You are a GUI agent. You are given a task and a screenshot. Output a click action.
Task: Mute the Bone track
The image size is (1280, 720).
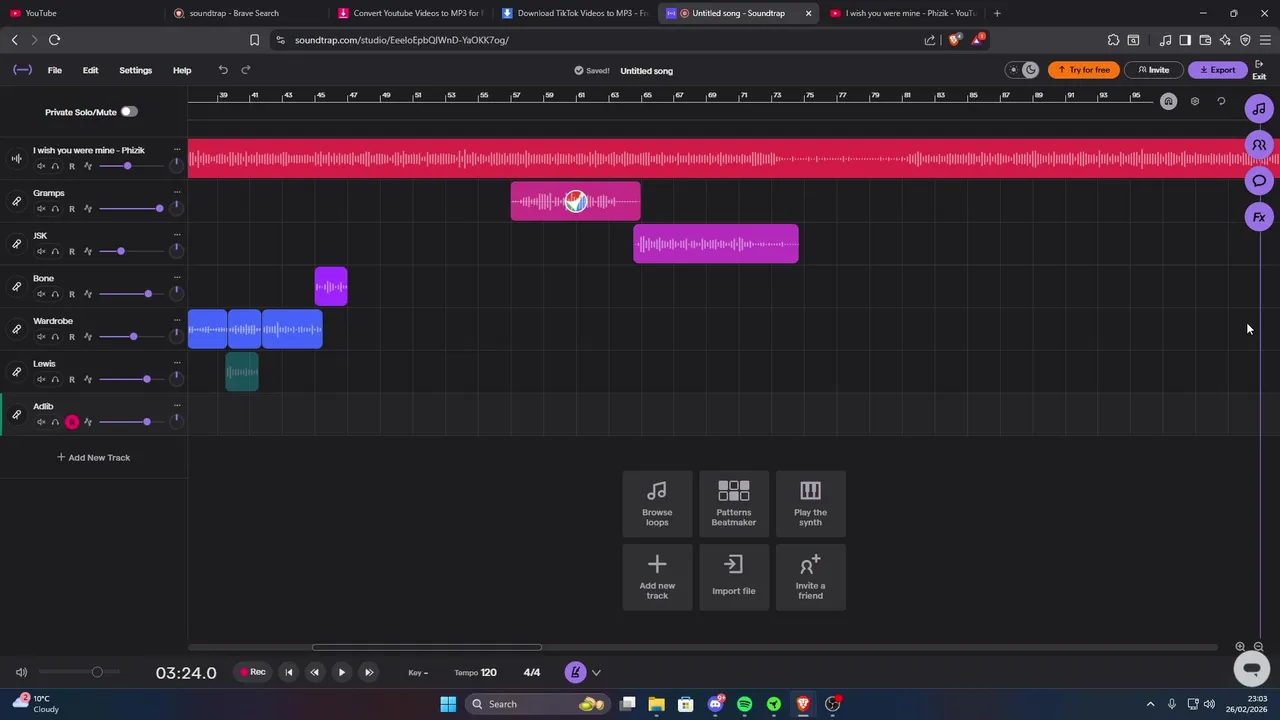click(x=41, y=294)
